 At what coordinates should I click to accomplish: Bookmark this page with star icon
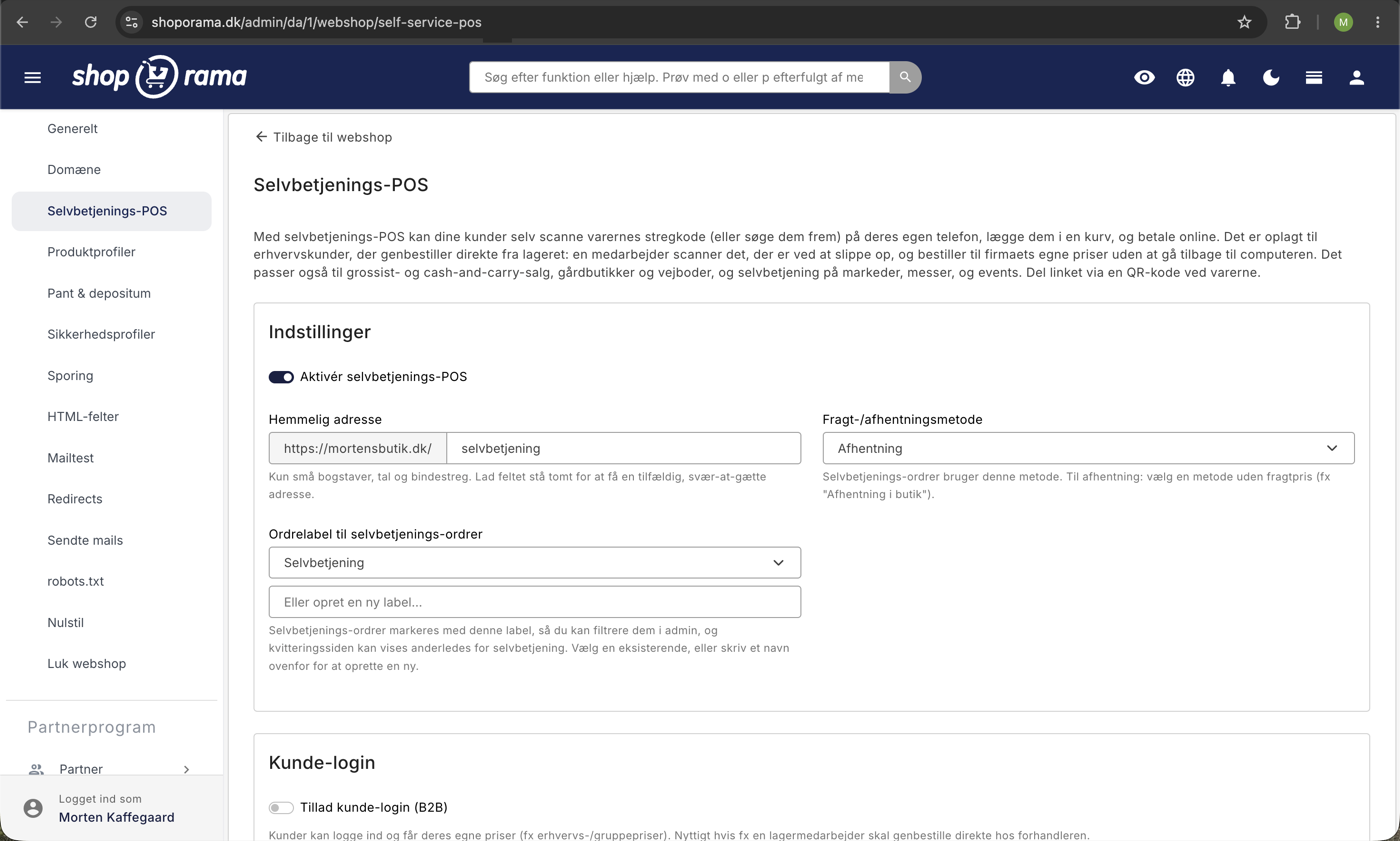tap(1244, 22)
